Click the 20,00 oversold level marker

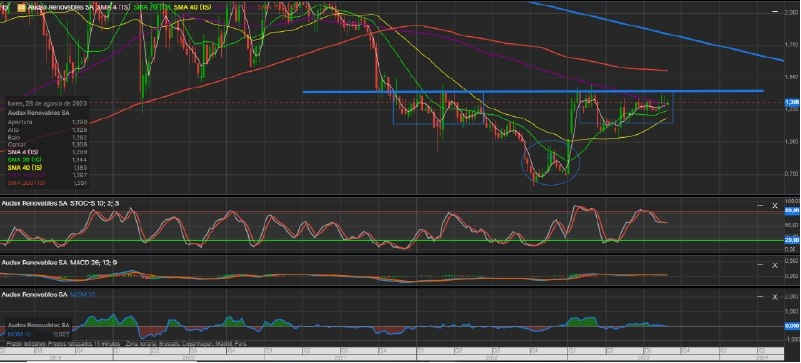pos(792,239)
